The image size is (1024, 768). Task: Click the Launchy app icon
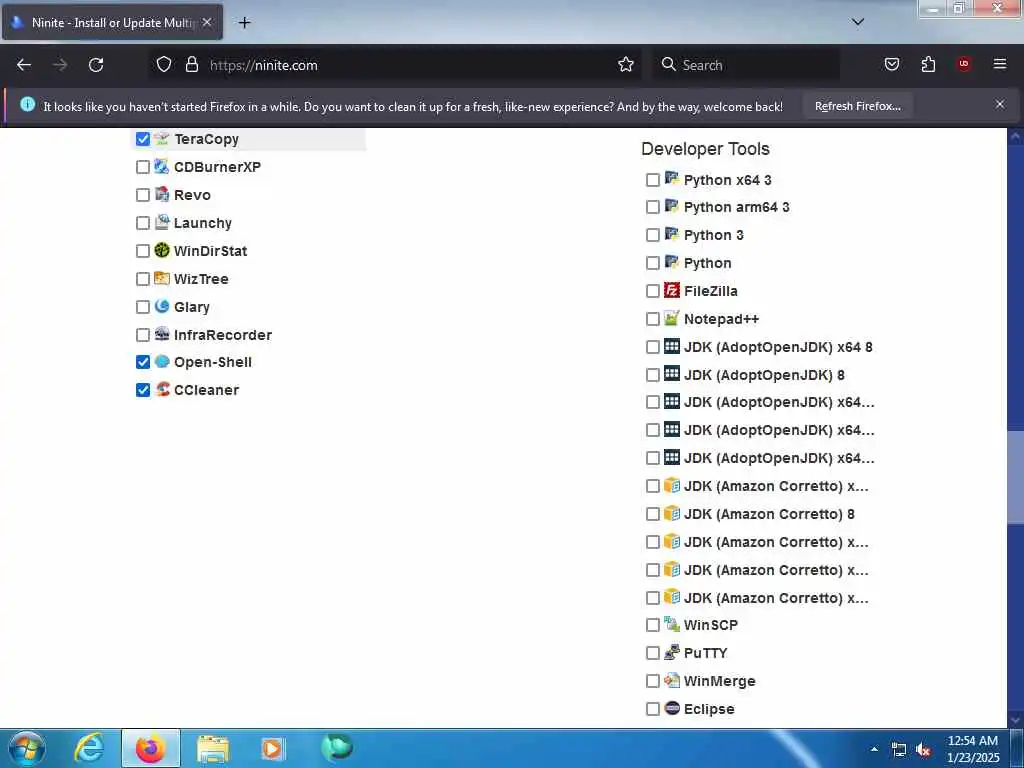click(162, 223)
